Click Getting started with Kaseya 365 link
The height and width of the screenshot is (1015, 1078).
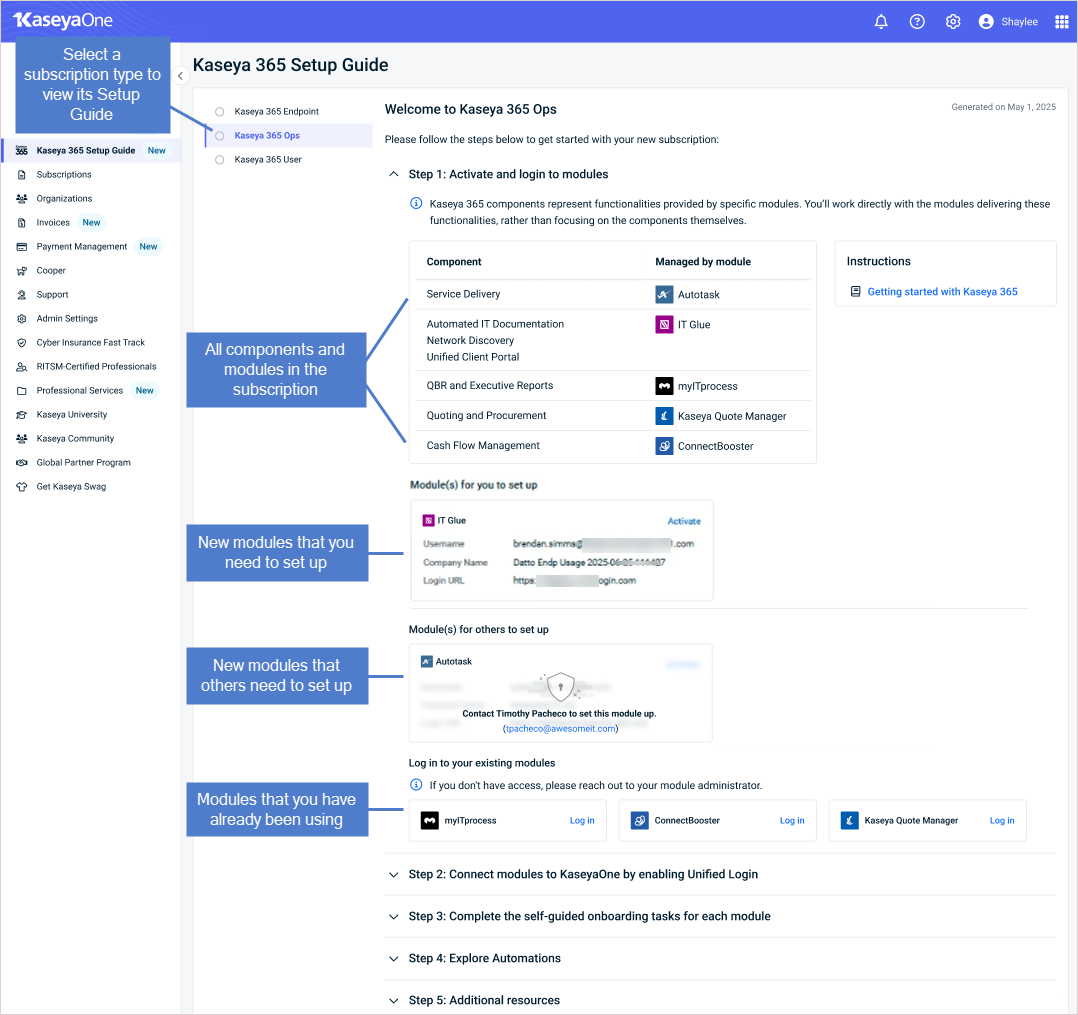coord(942,292)
